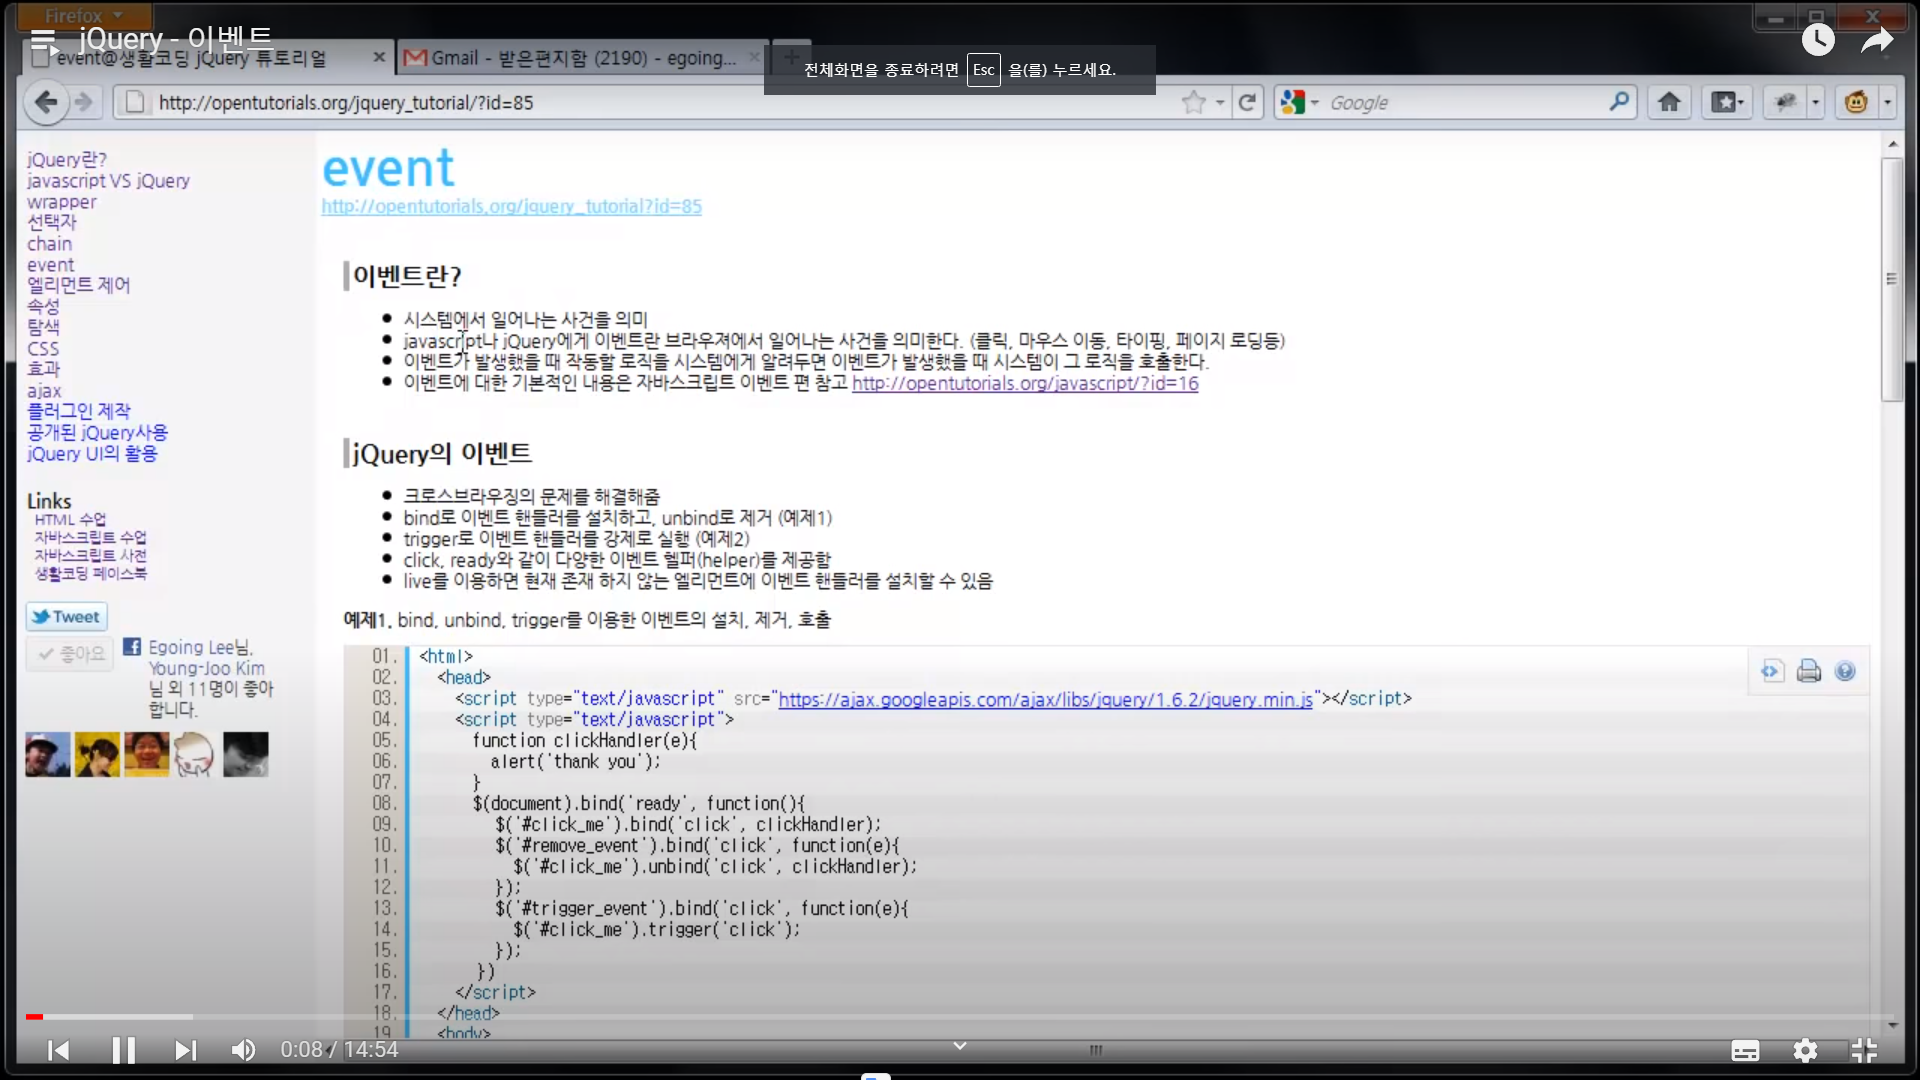The image size is (1920, 1080).
Task: Toggle subtitles/captions button
Action: (x=1745, y=1050)
